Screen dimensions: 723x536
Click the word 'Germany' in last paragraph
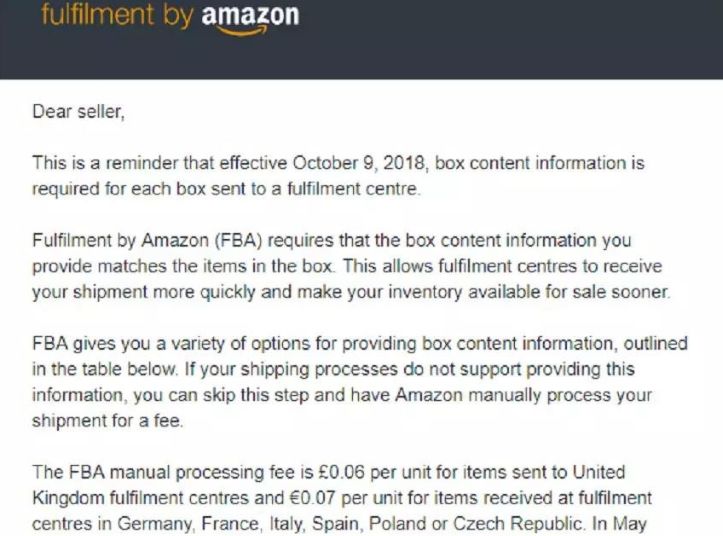[154, 524]
